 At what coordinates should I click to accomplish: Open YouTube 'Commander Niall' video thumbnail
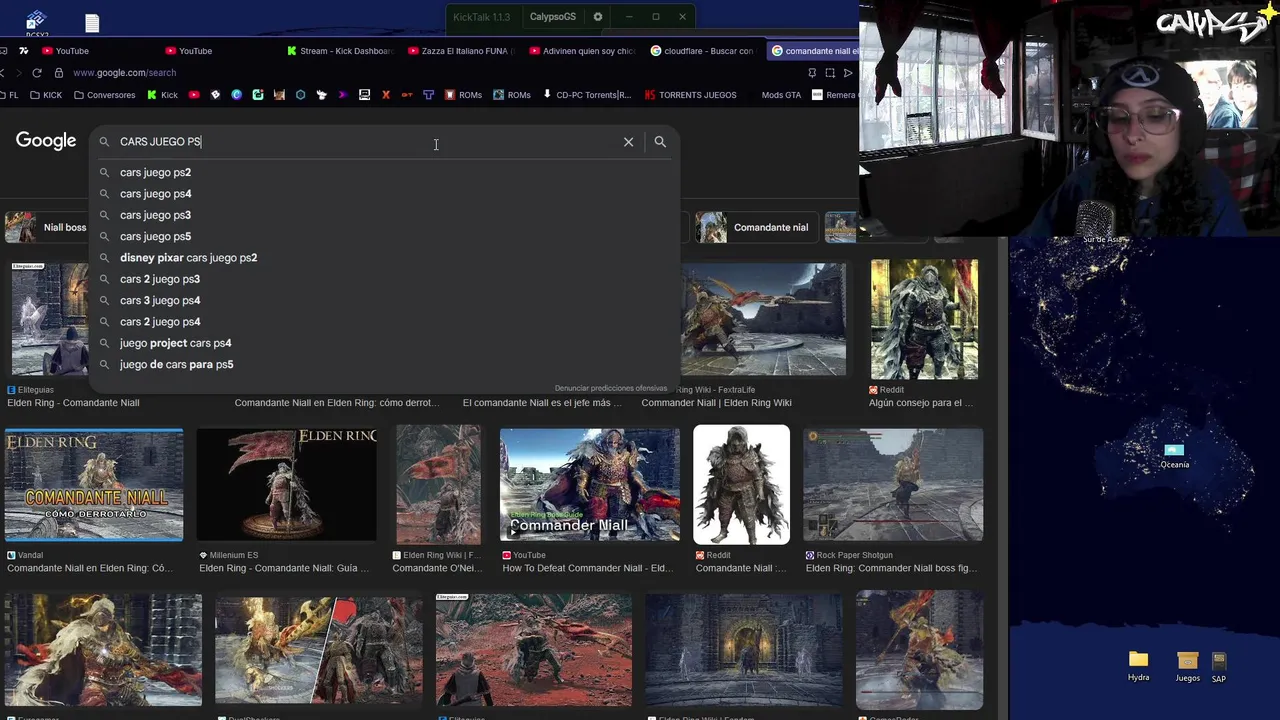click(x=590, y=485)
